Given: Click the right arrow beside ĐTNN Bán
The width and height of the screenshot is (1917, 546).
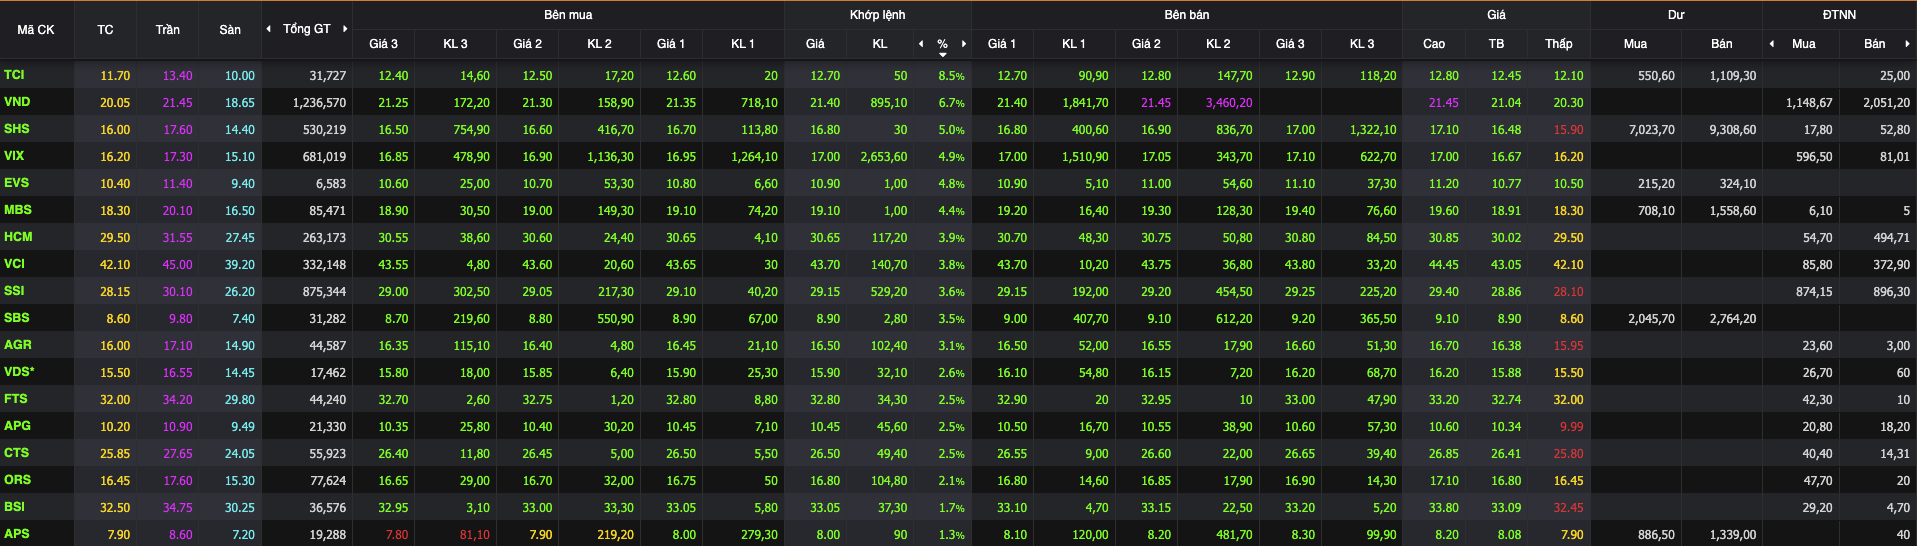Looking at the screenshot, I should (1908, 44).
